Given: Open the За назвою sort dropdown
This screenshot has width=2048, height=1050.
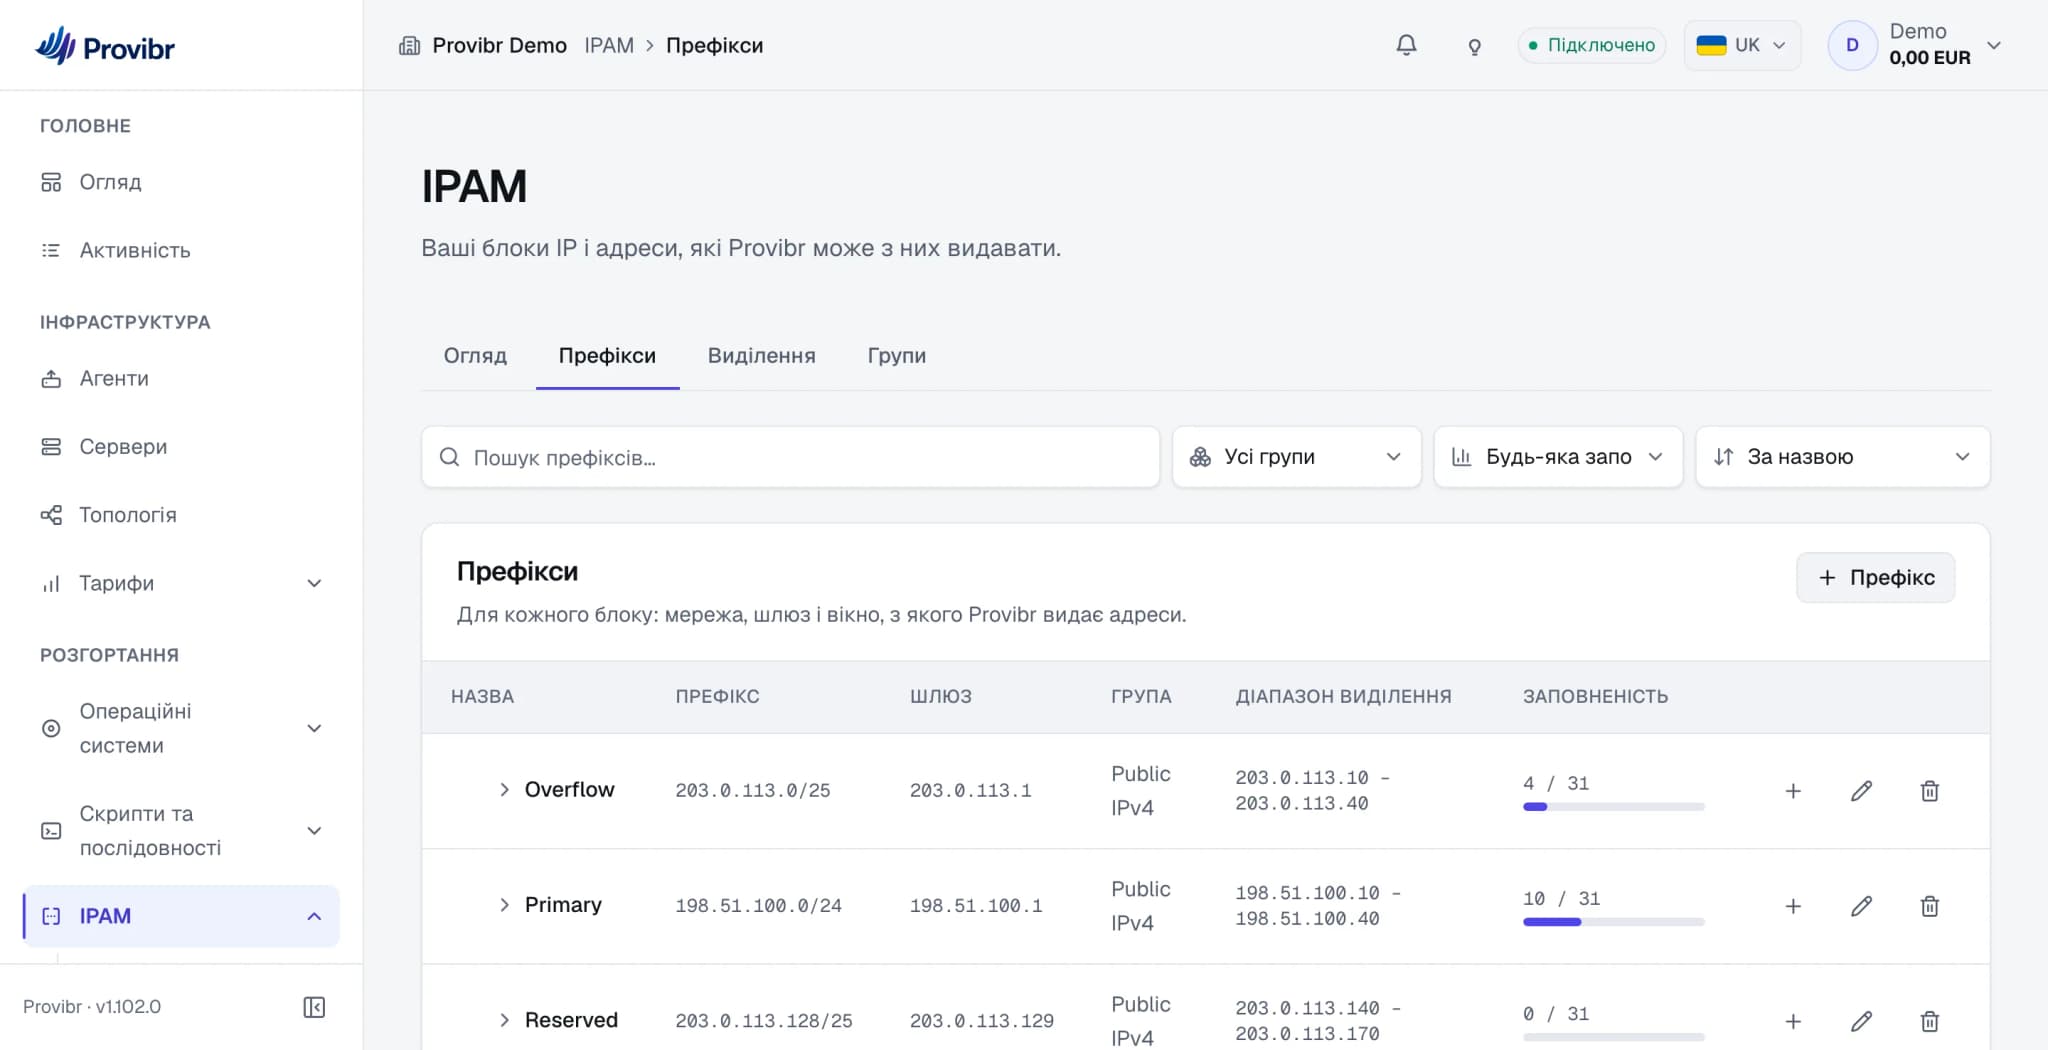Looking at the screenshot, I should point(1843,457).
